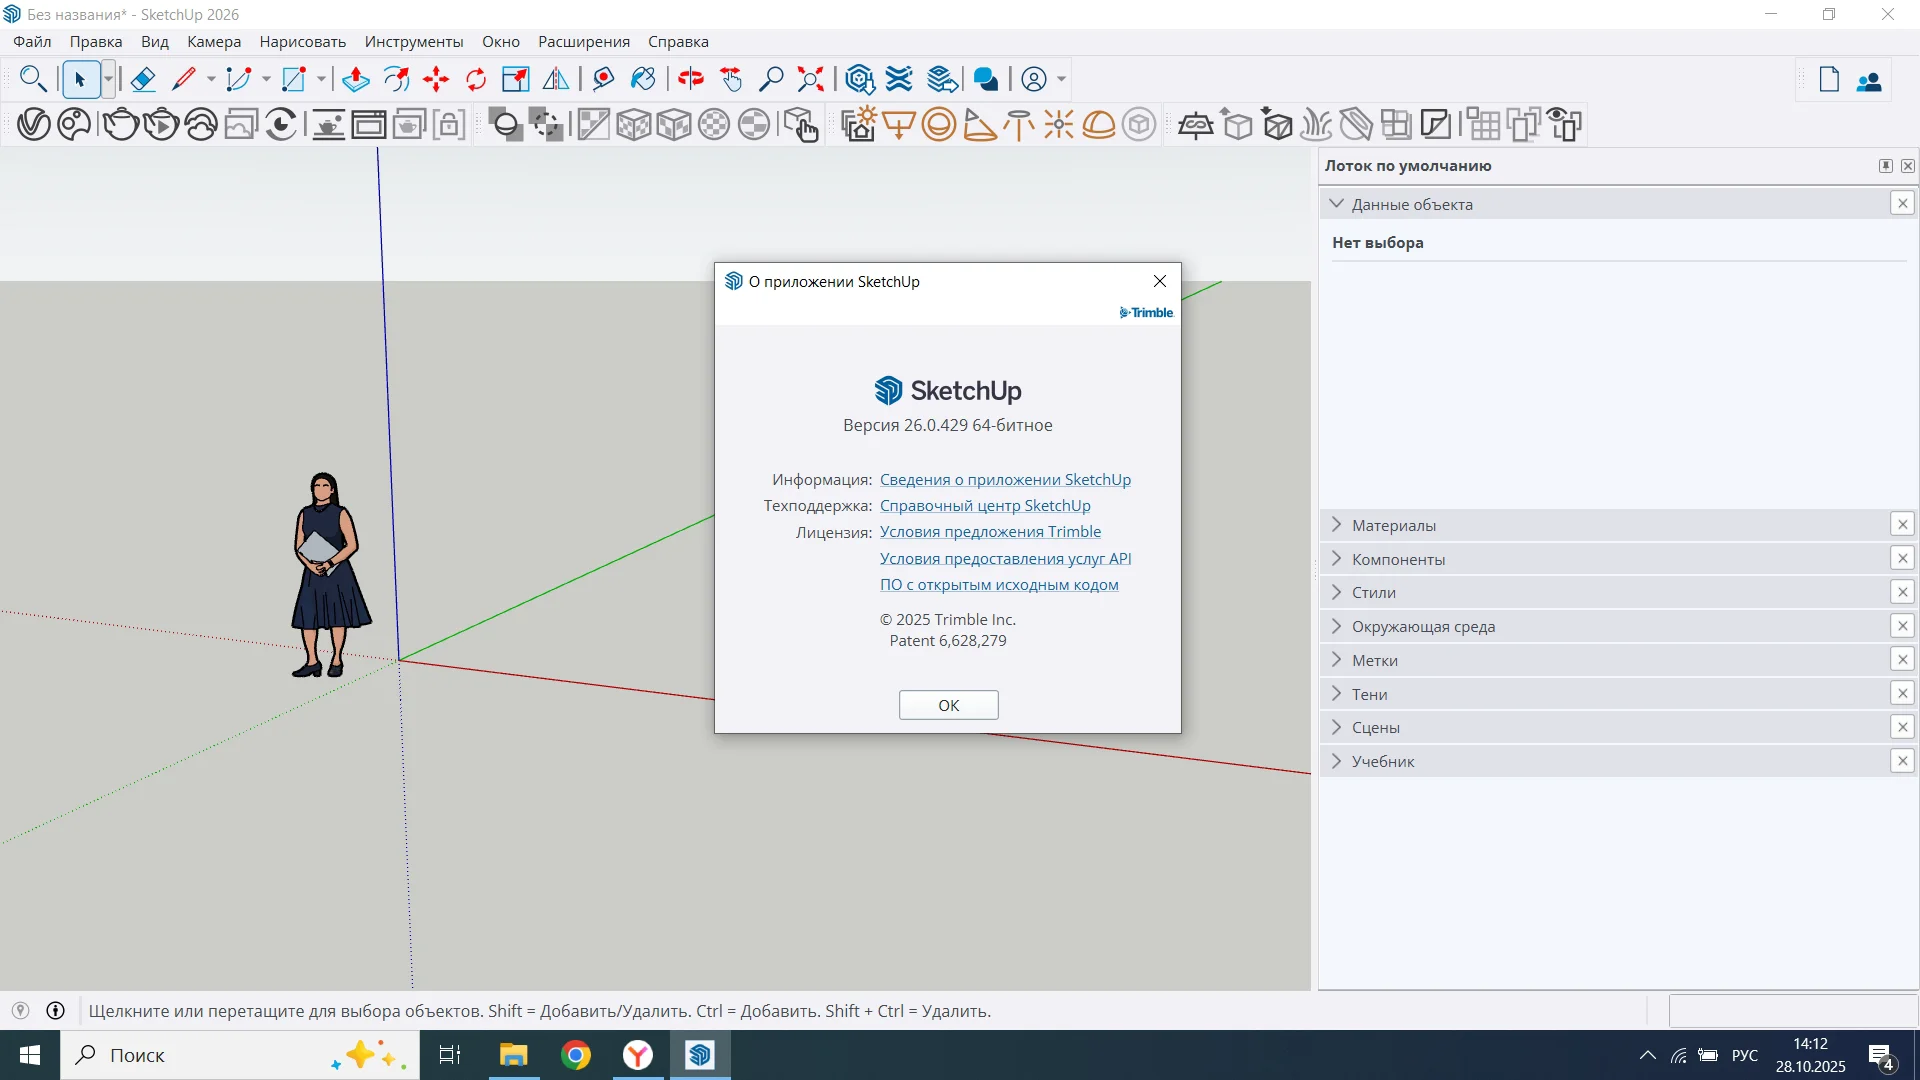Viewport: 1920px width, 1080px height.
Task: Add a V-Ray Sphere Light
Action: point(939,124)
